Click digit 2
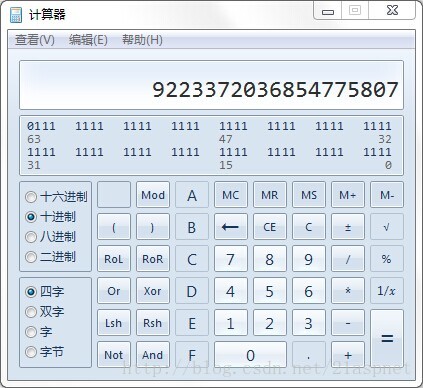 [270, 323]
